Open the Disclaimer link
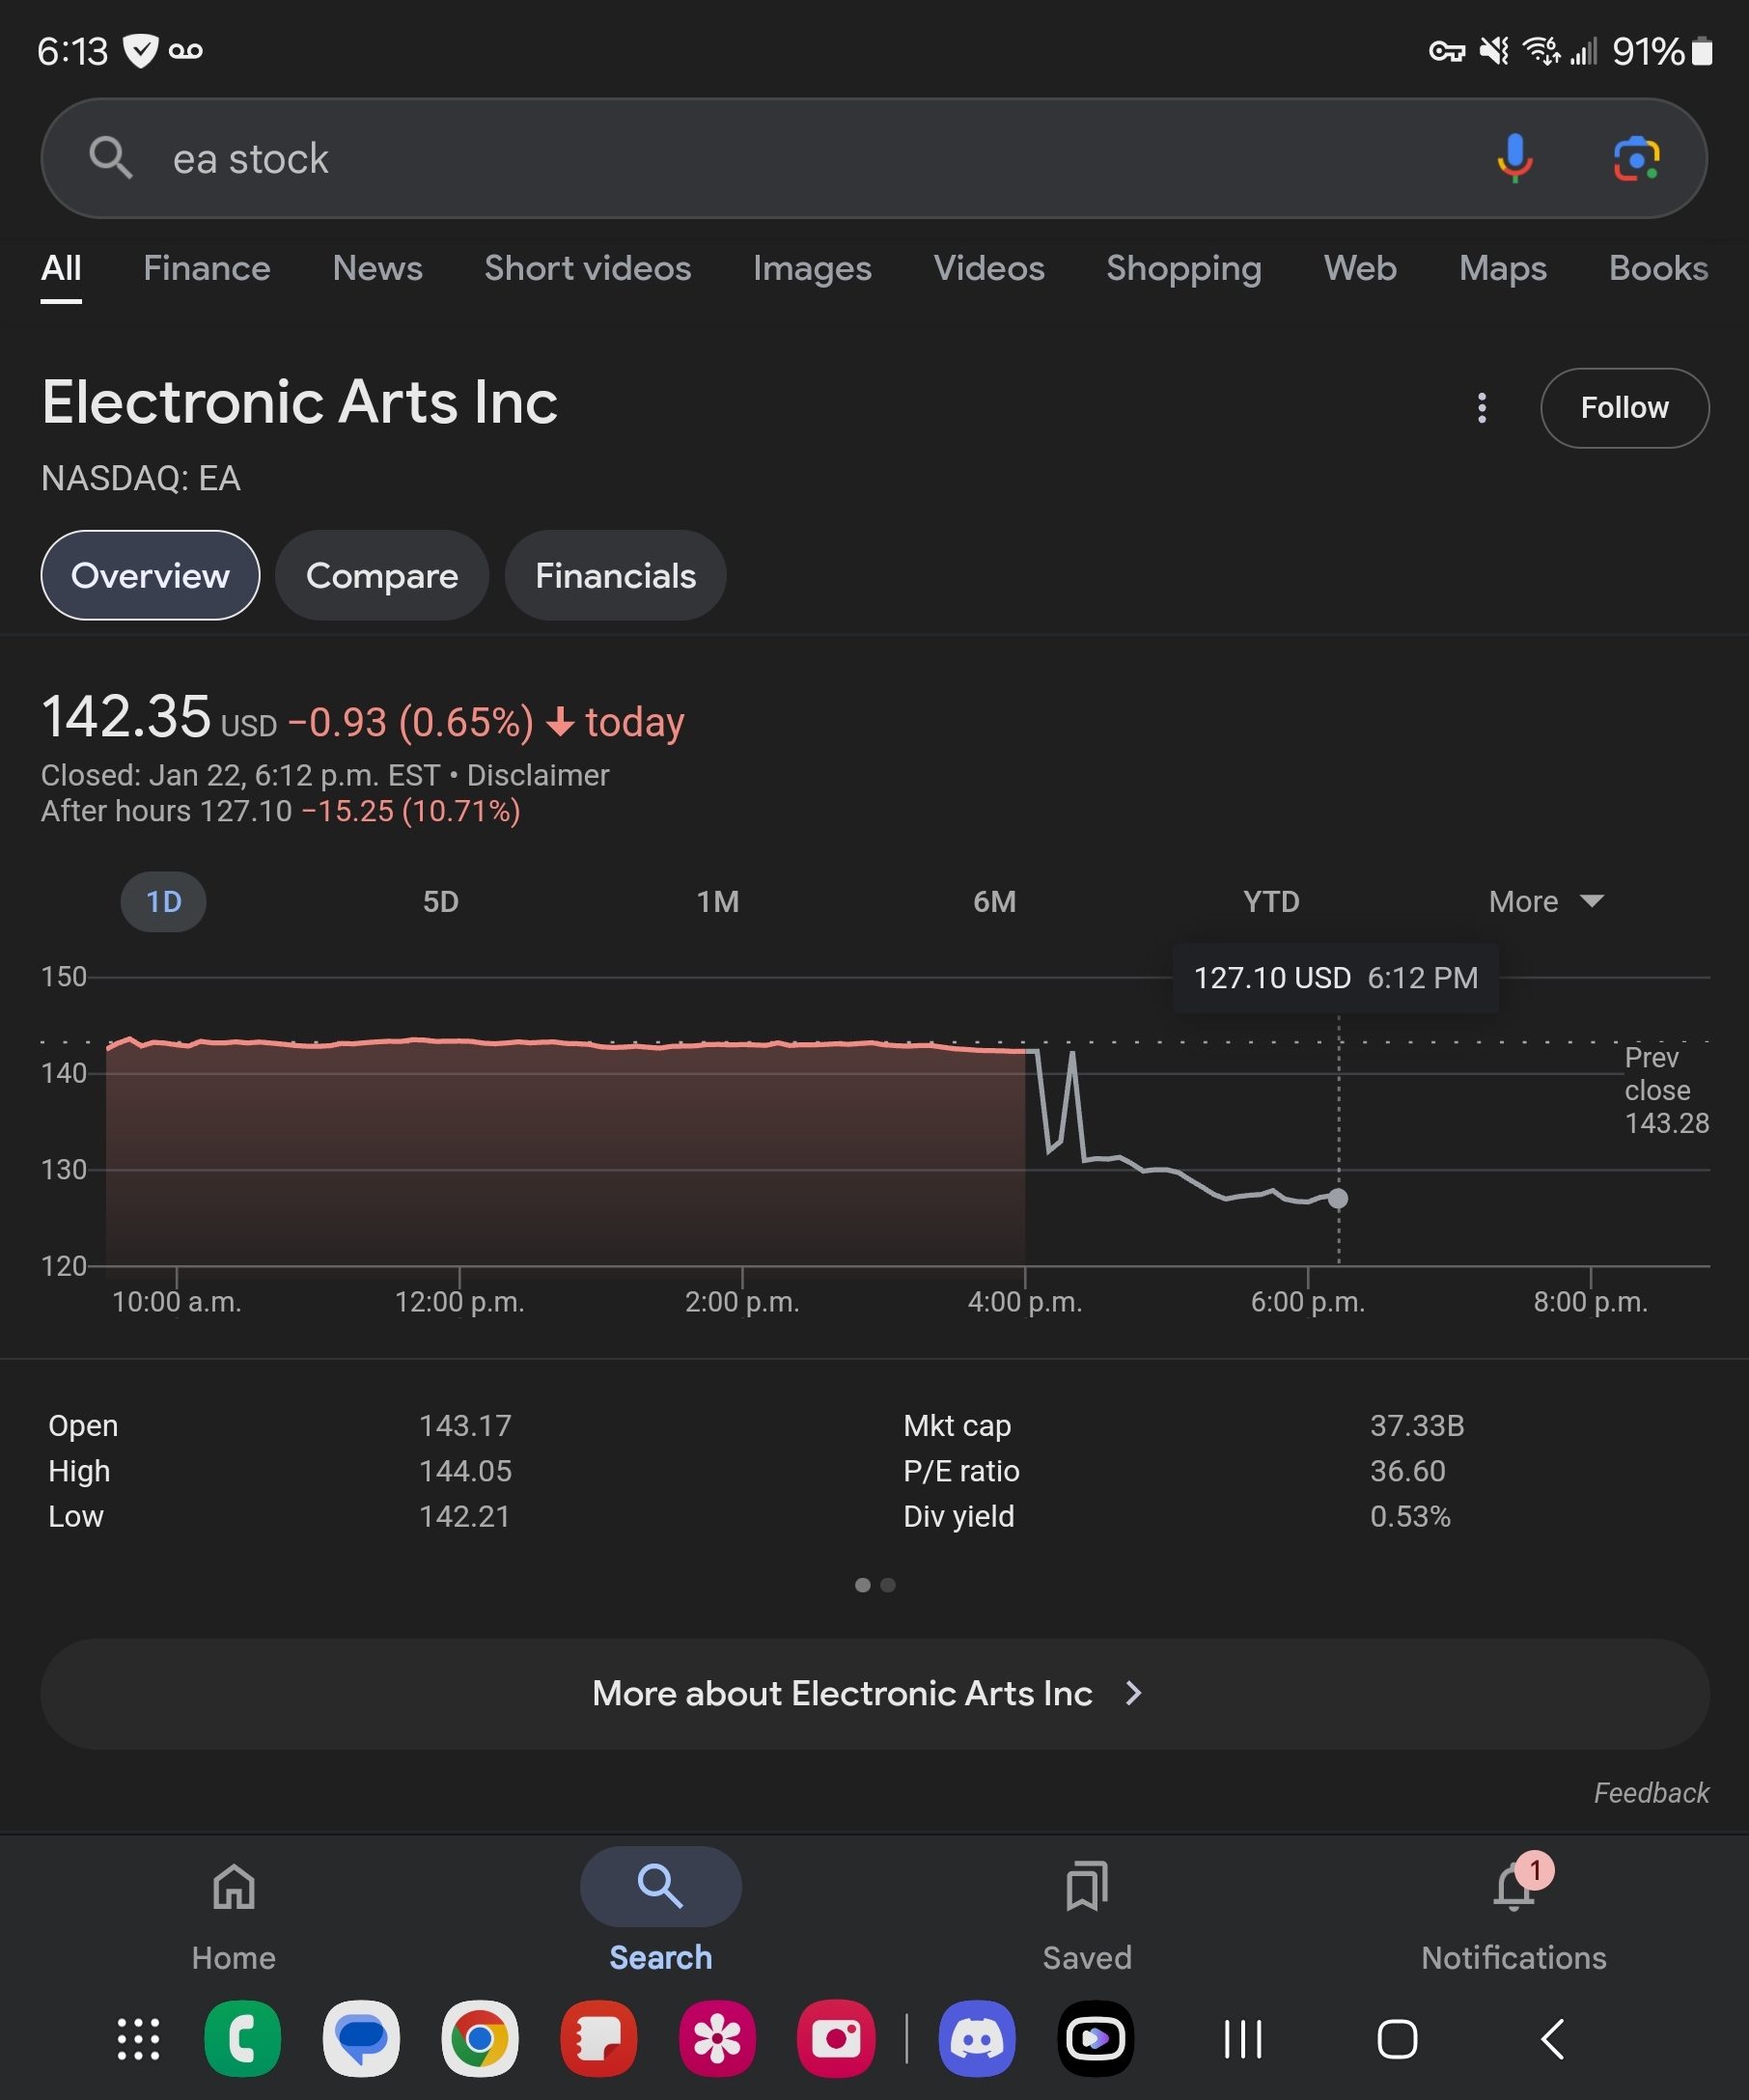The height and width of the screenshot is (2100, 1749). click(x=538, y=775)
